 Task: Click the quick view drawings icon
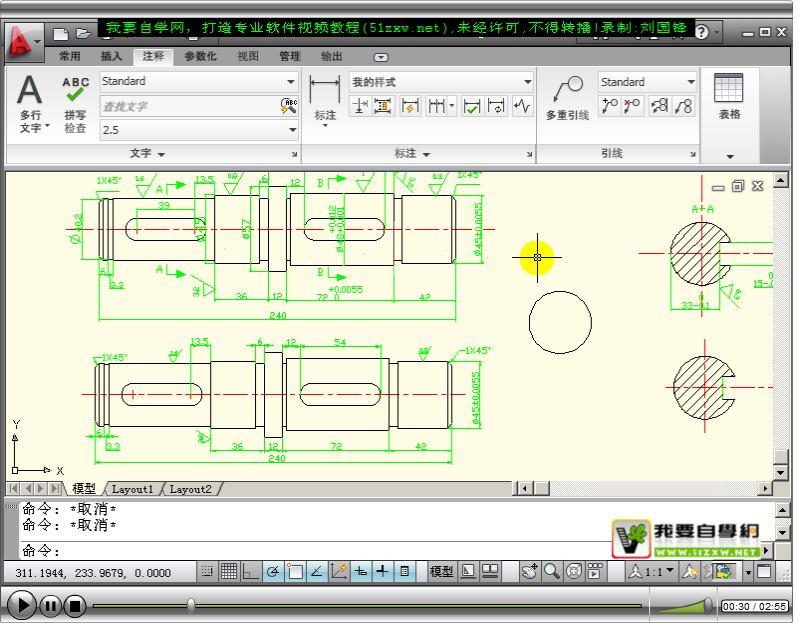490,572
